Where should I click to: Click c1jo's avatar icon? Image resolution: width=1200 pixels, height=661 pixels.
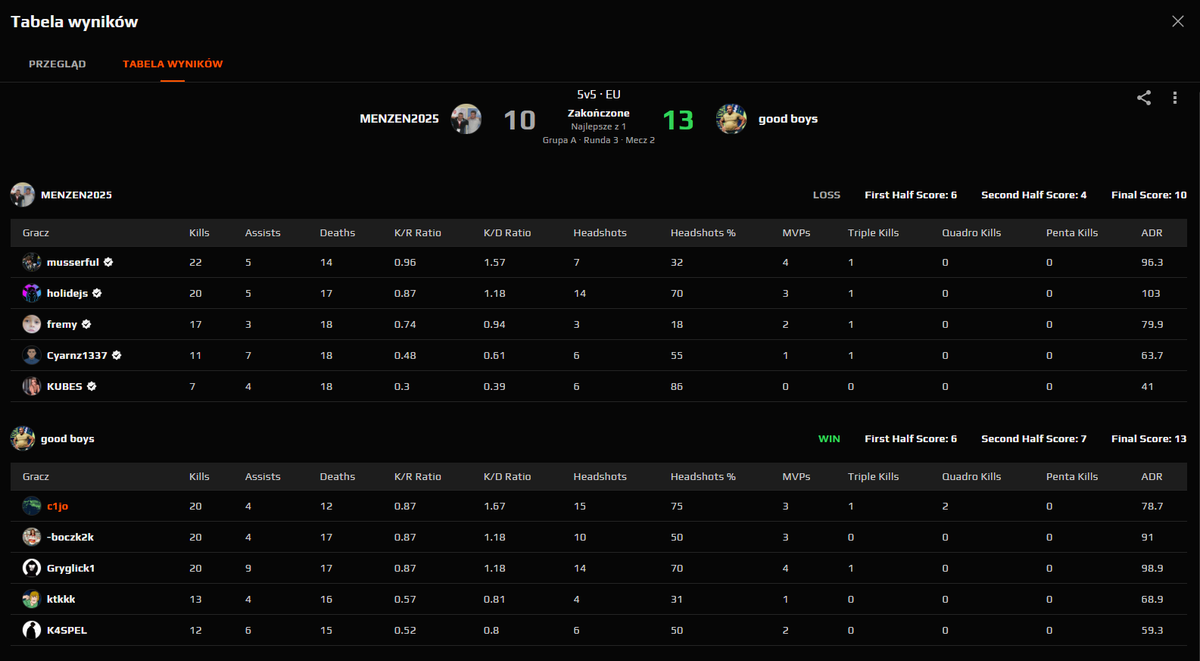click(x=32, y=506)
